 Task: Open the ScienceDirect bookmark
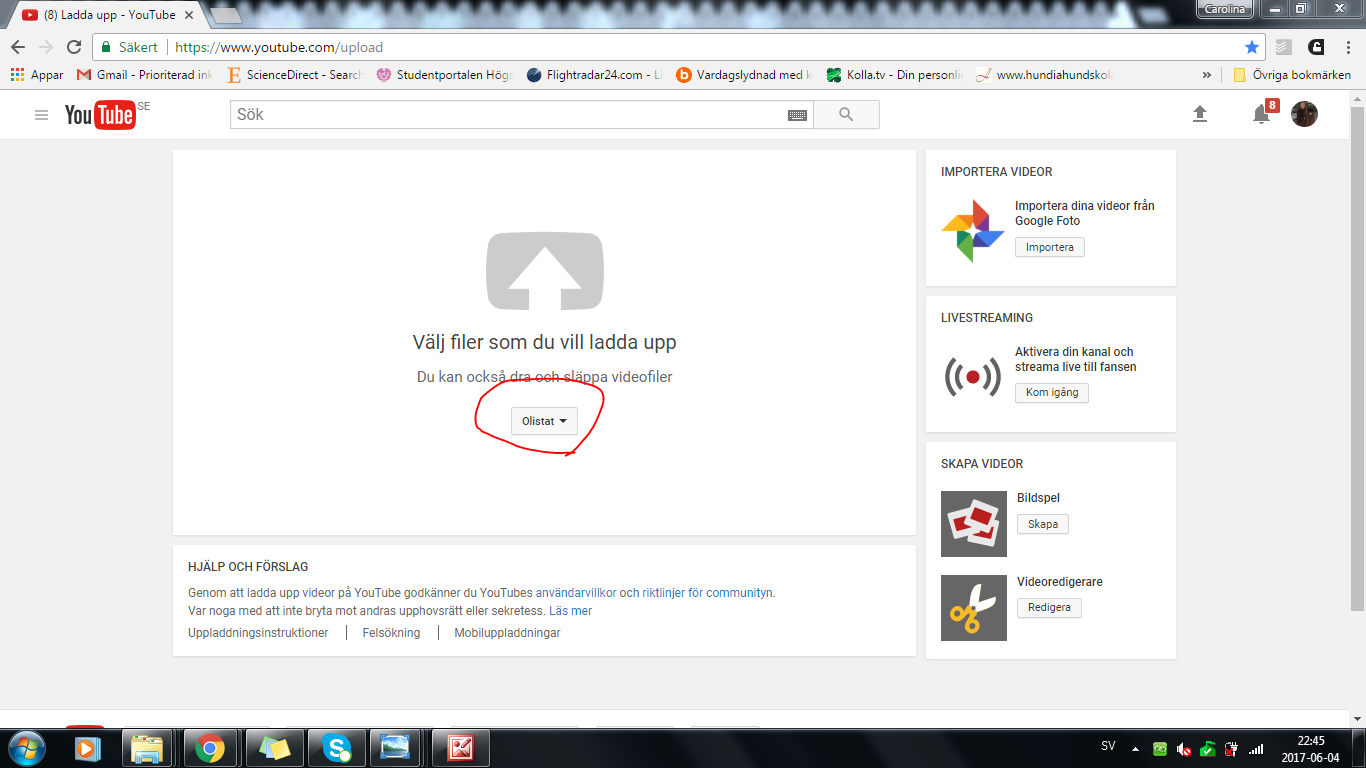295,75
